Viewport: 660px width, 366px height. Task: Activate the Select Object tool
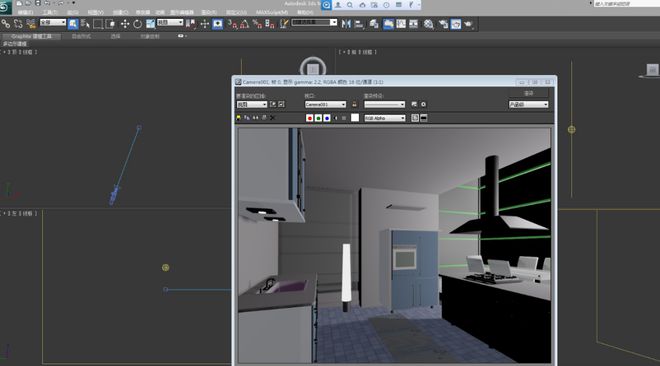tap(73, 24)
